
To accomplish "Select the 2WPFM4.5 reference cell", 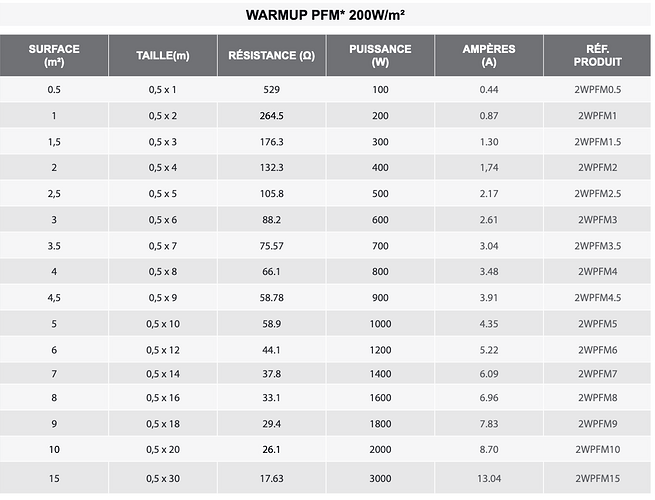I will point(597,298).
